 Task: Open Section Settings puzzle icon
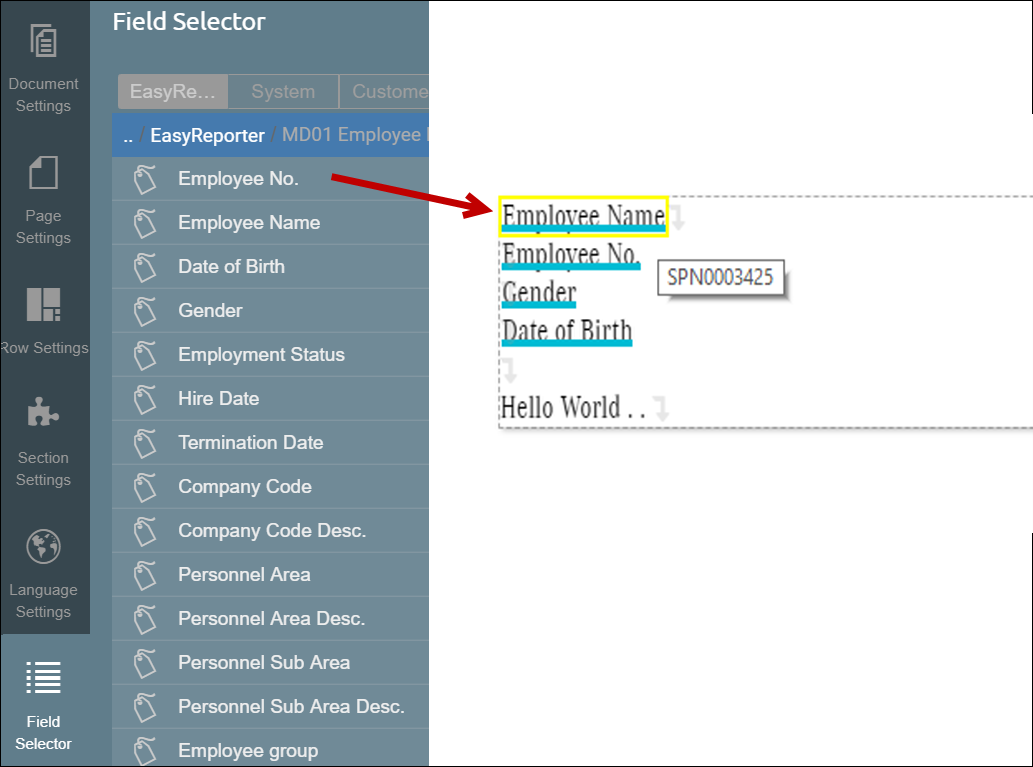(x=43, y=413)
